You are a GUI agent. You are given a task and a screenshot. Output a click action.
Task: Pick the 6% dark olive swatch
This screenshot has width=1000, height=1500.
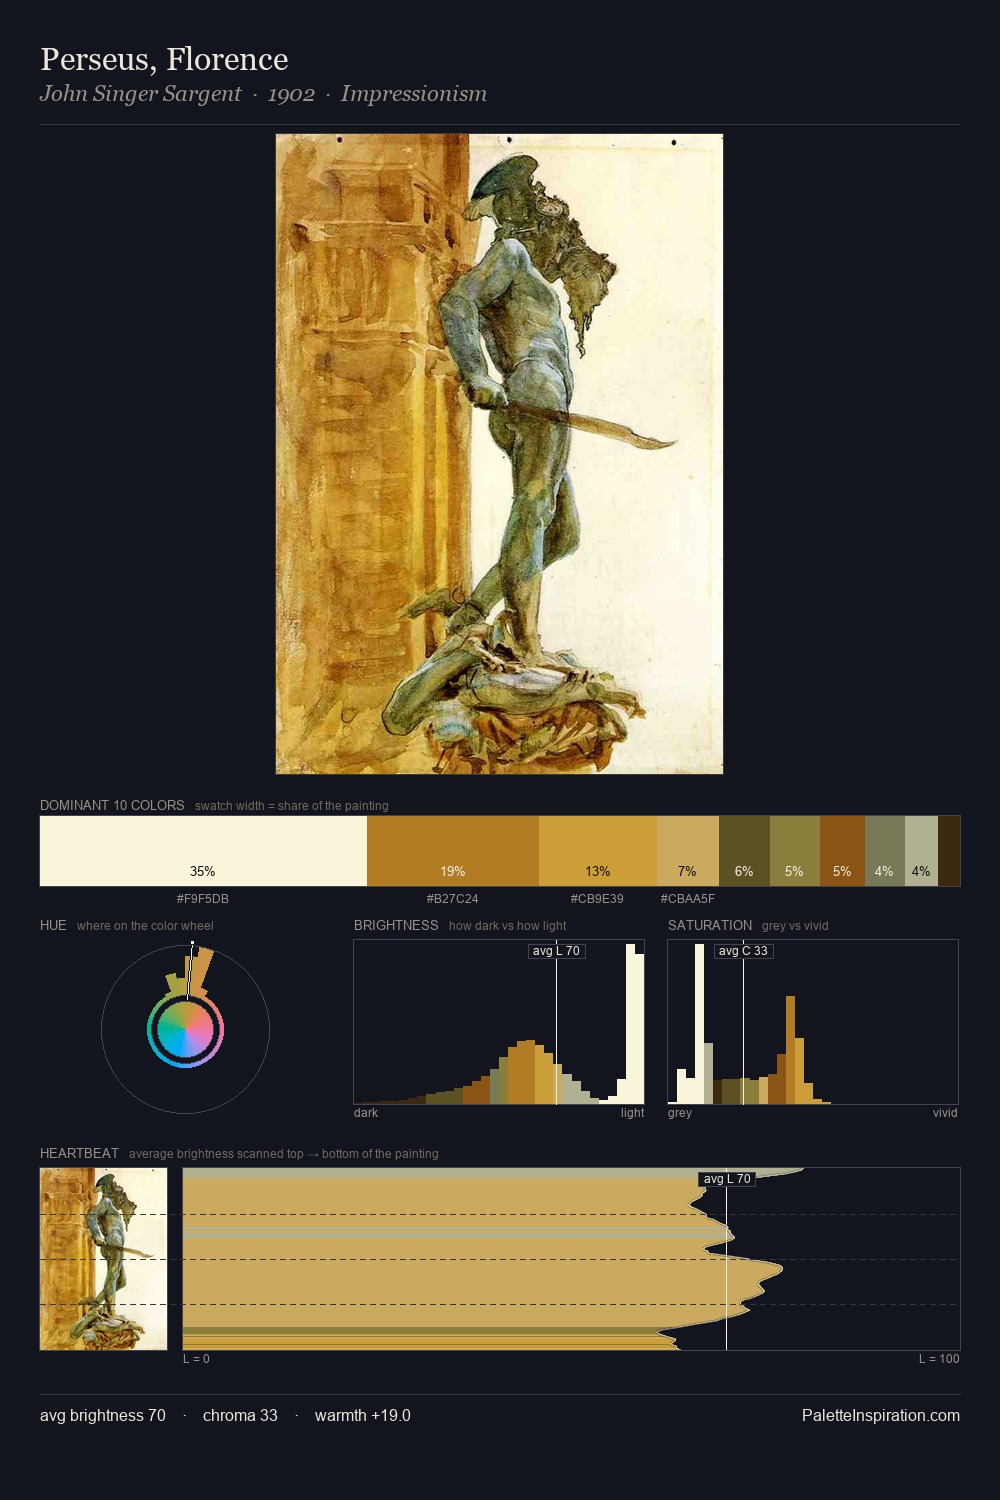(x=744, y=851)
